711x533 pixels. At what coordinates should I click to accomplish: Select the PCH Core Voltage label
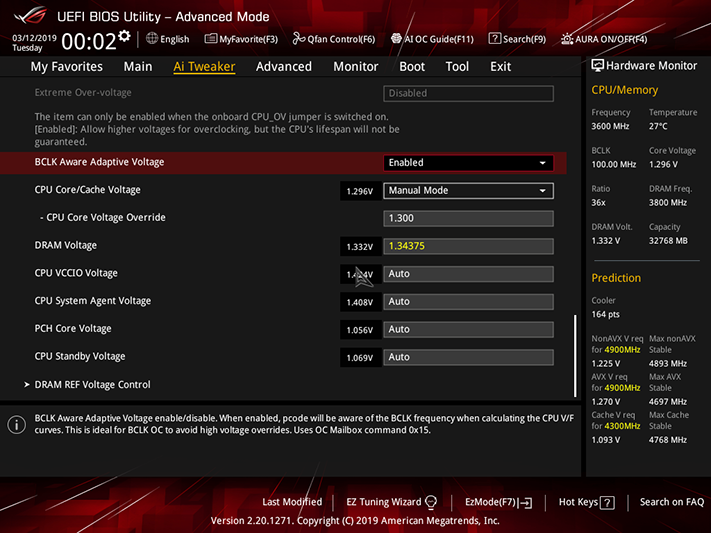(x=73, y=328)
